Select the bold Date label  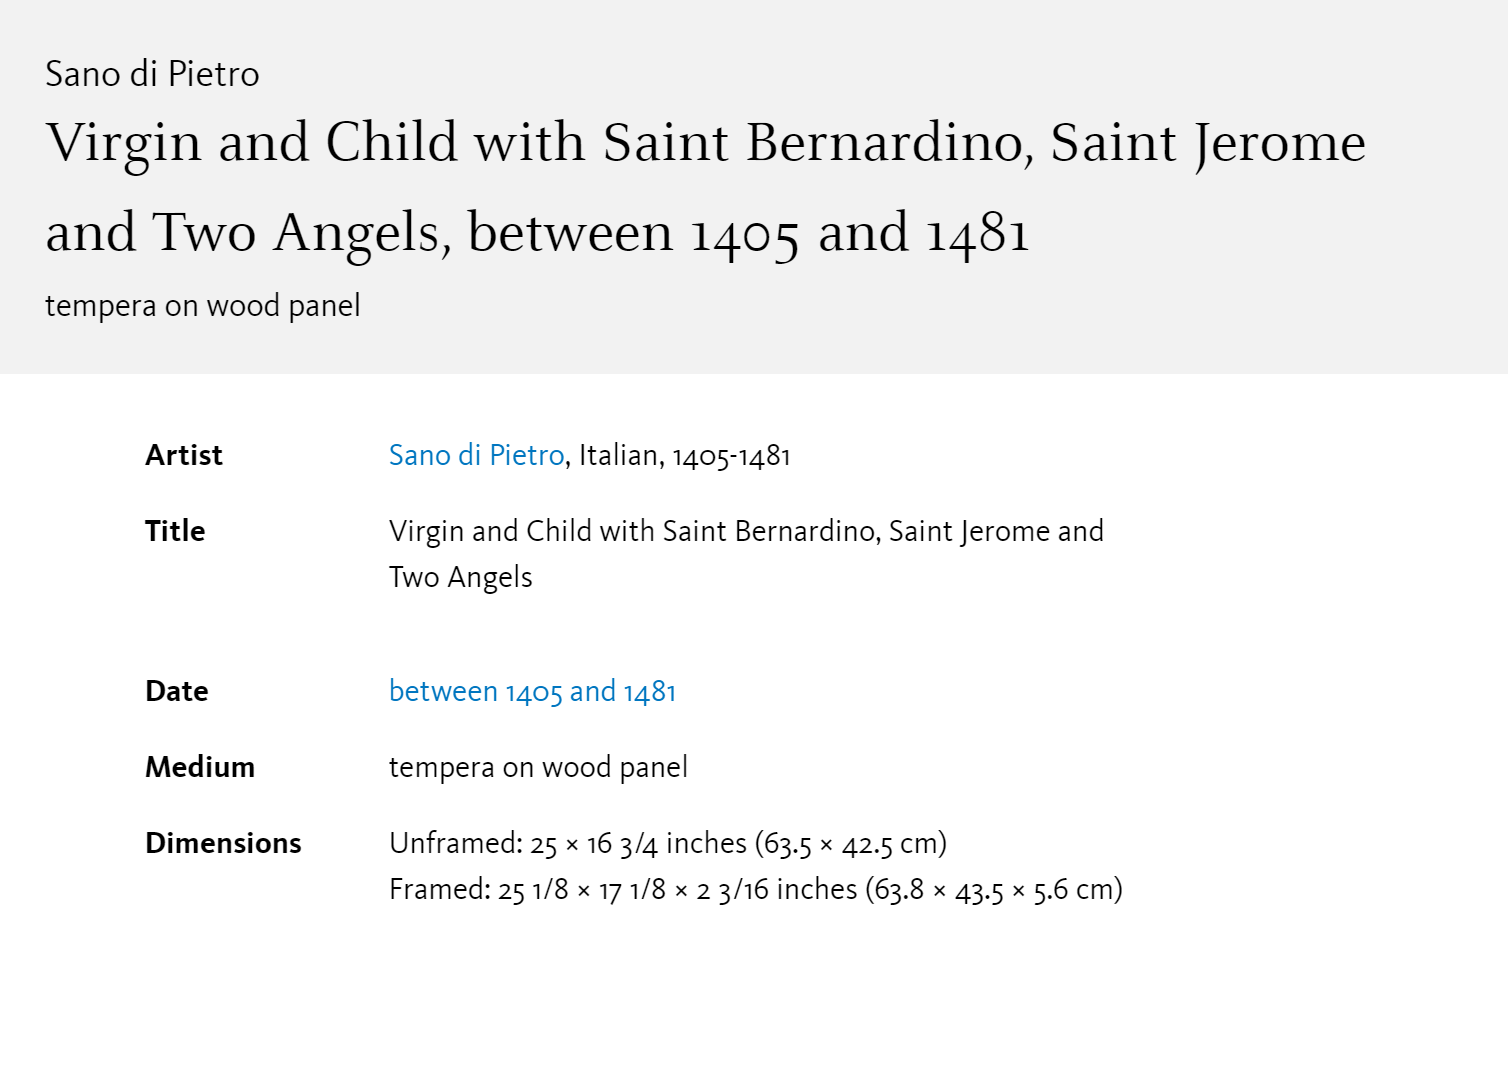point(177,691)
